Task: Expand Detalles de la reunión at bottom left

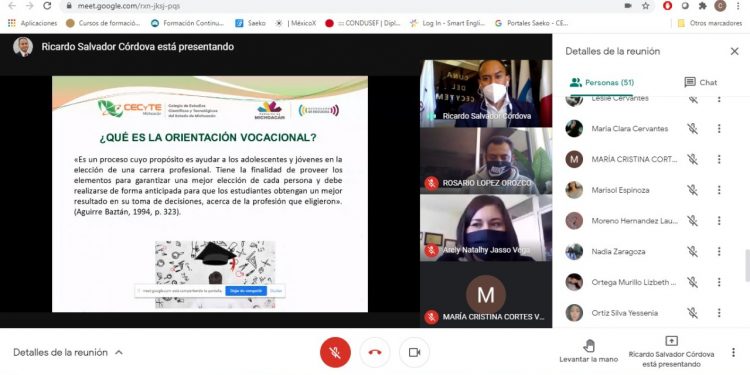Action: pyautogui.click(x=68, y=353)
